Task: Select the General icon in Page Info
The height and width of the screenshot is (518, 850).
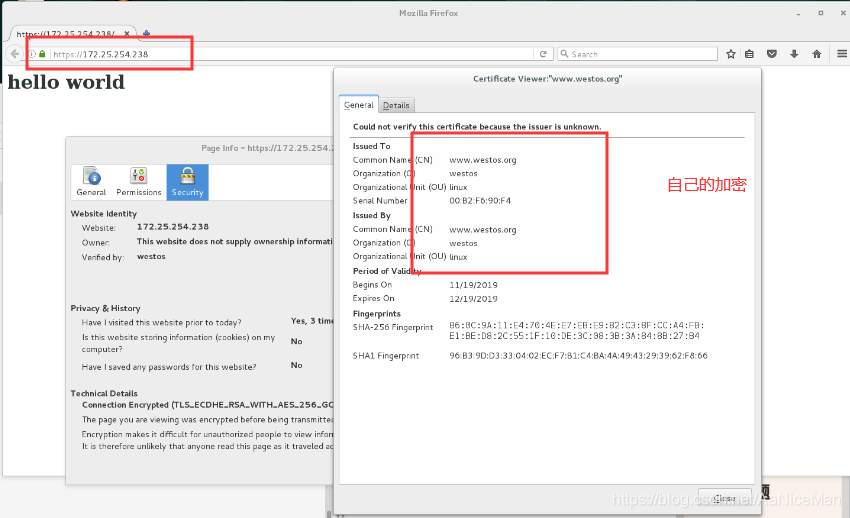Action: coord(91,182)
